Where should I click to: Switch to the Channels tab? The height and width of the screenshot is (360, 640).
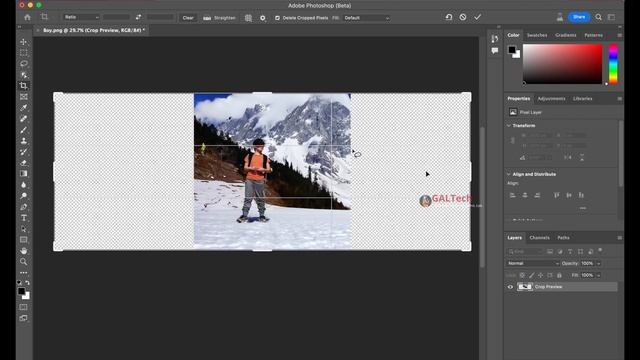click(x=540, y=238)
